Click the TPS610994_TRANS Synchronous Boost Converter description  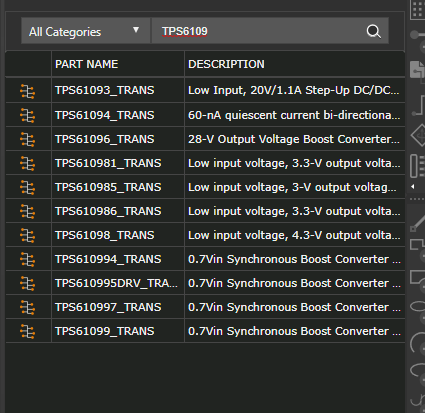tap(294, 259)
